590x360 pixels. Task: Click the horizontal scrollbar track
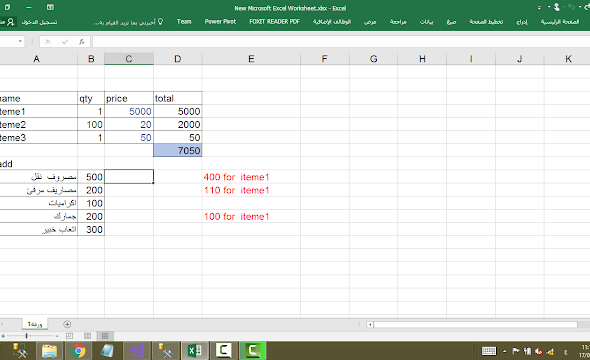(x=476, y=324)
